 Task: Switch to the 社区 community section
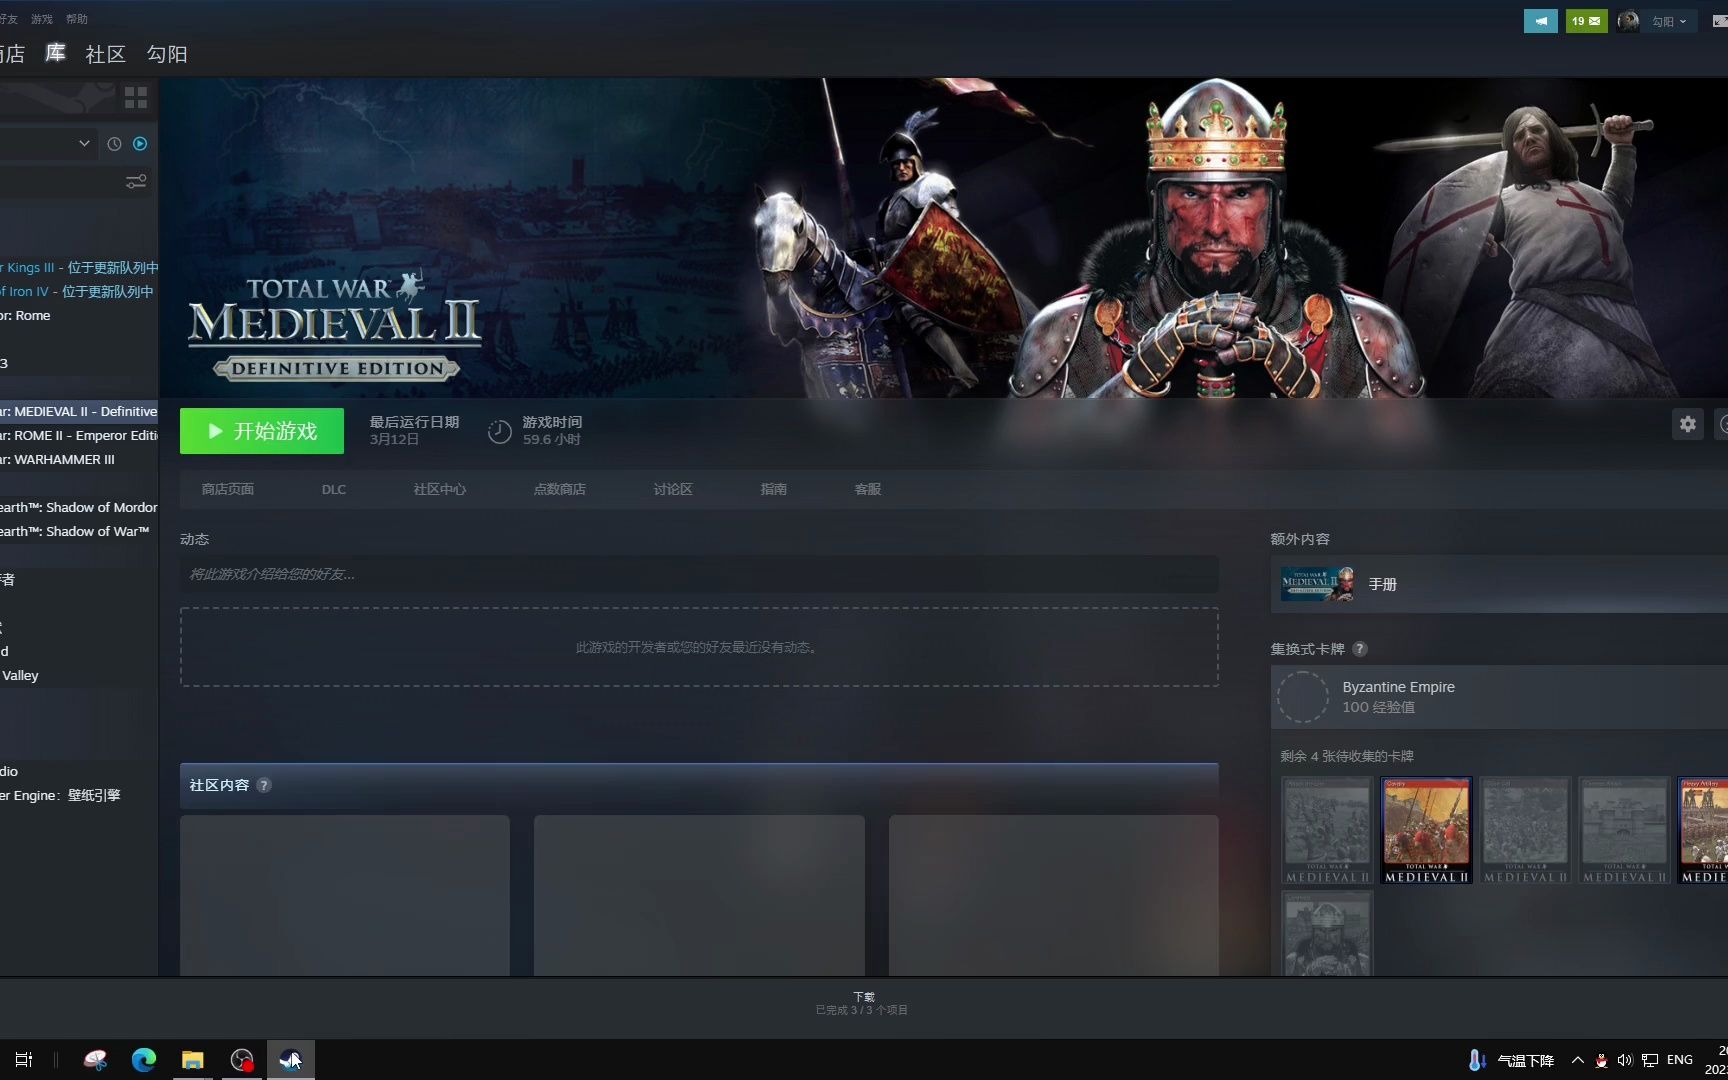(106, 54)
